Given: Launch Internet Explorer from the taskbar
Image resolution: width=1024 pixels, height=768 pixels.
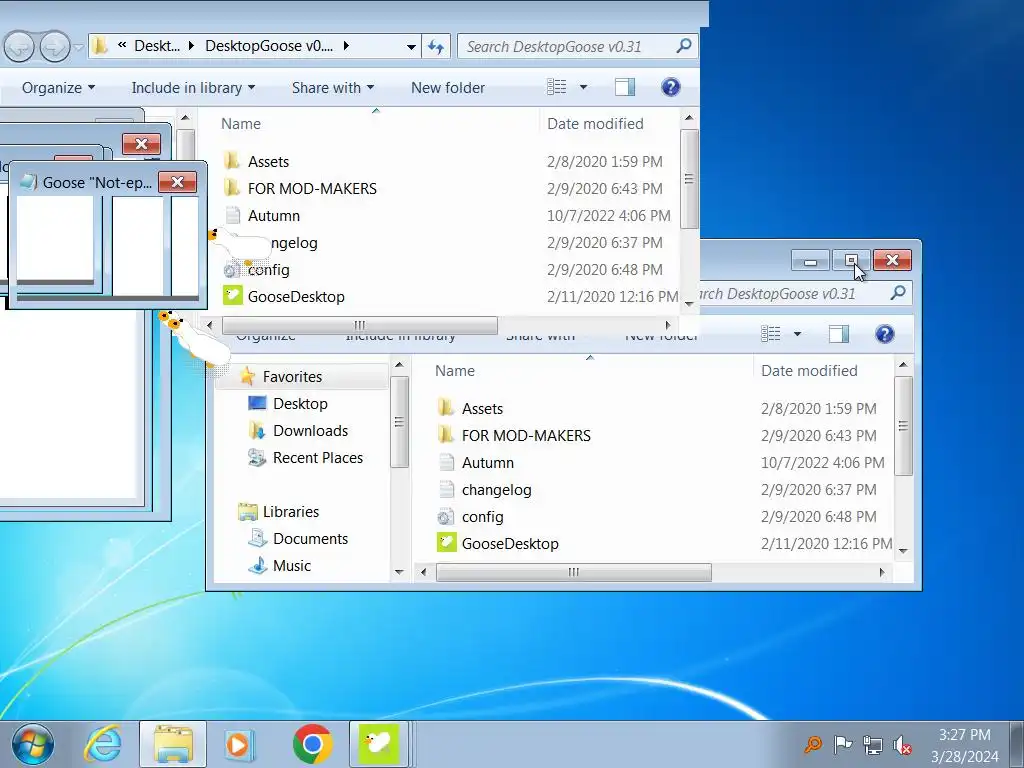Looking at the screenshot, I should point(103,744).
